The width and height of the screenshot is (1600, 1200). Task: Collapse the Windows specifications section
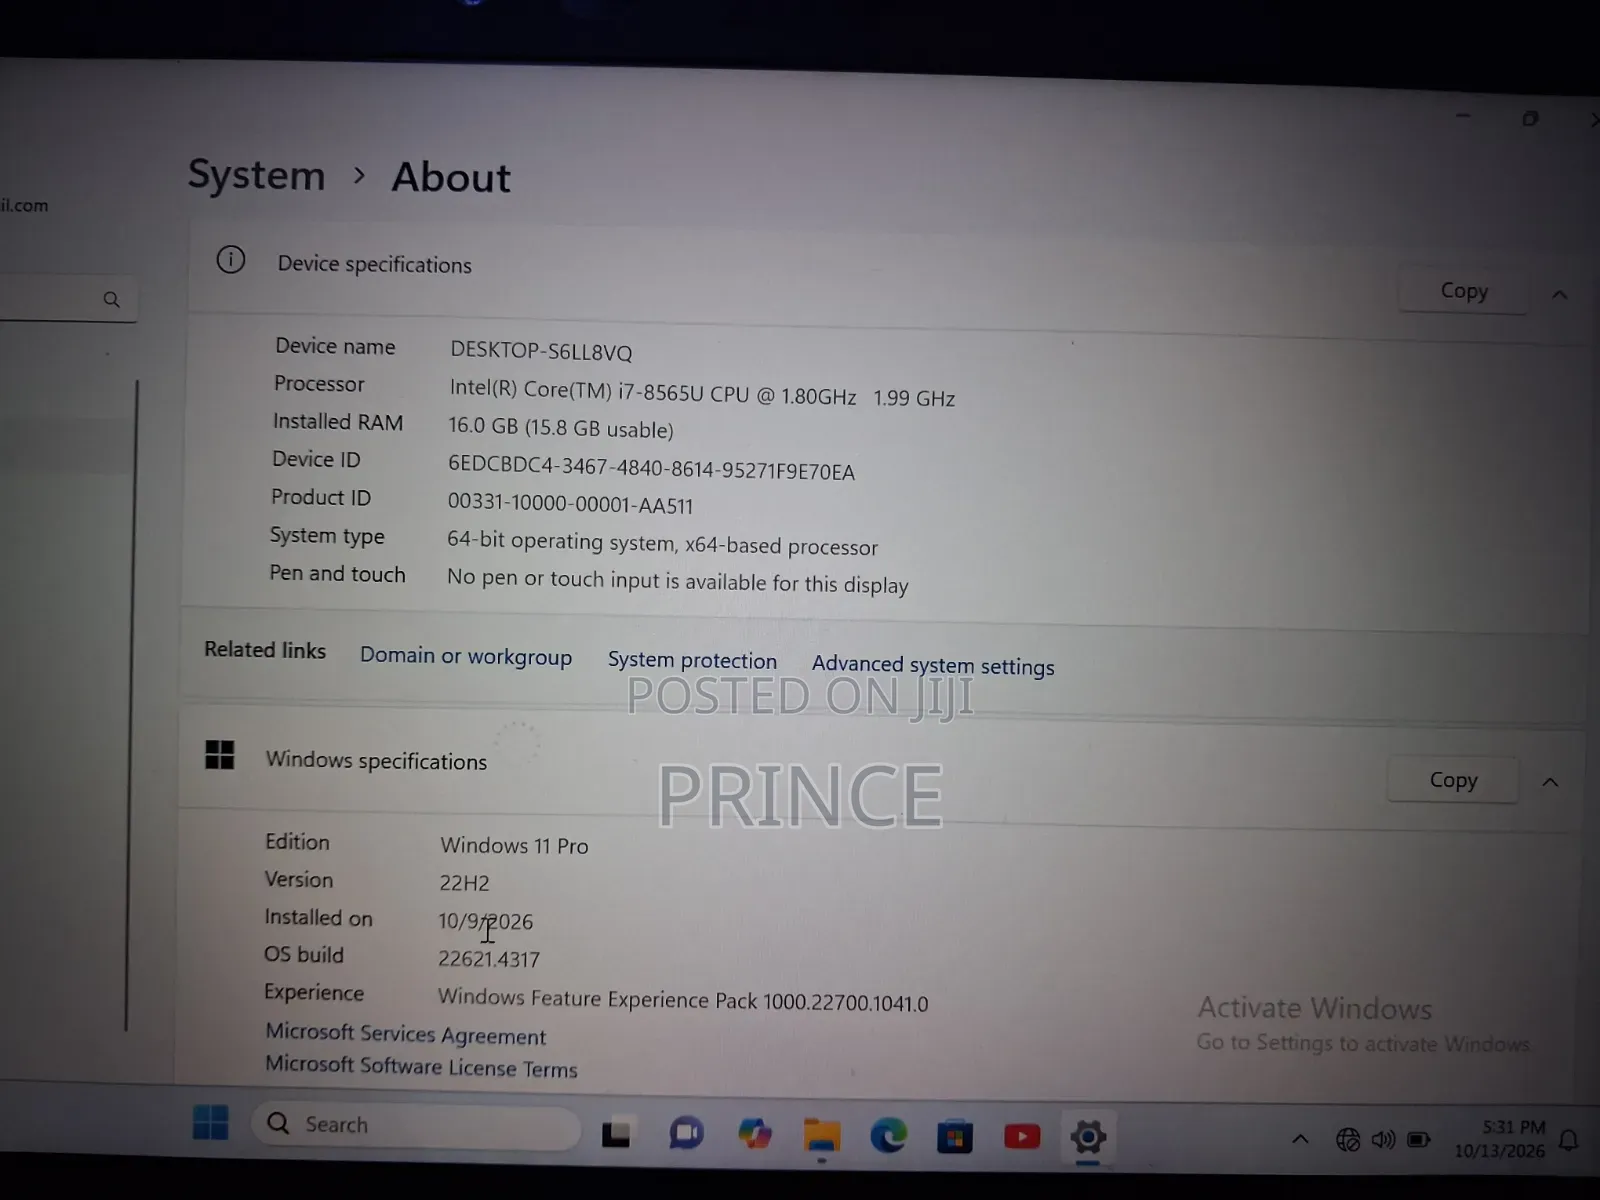point(1550,782)
